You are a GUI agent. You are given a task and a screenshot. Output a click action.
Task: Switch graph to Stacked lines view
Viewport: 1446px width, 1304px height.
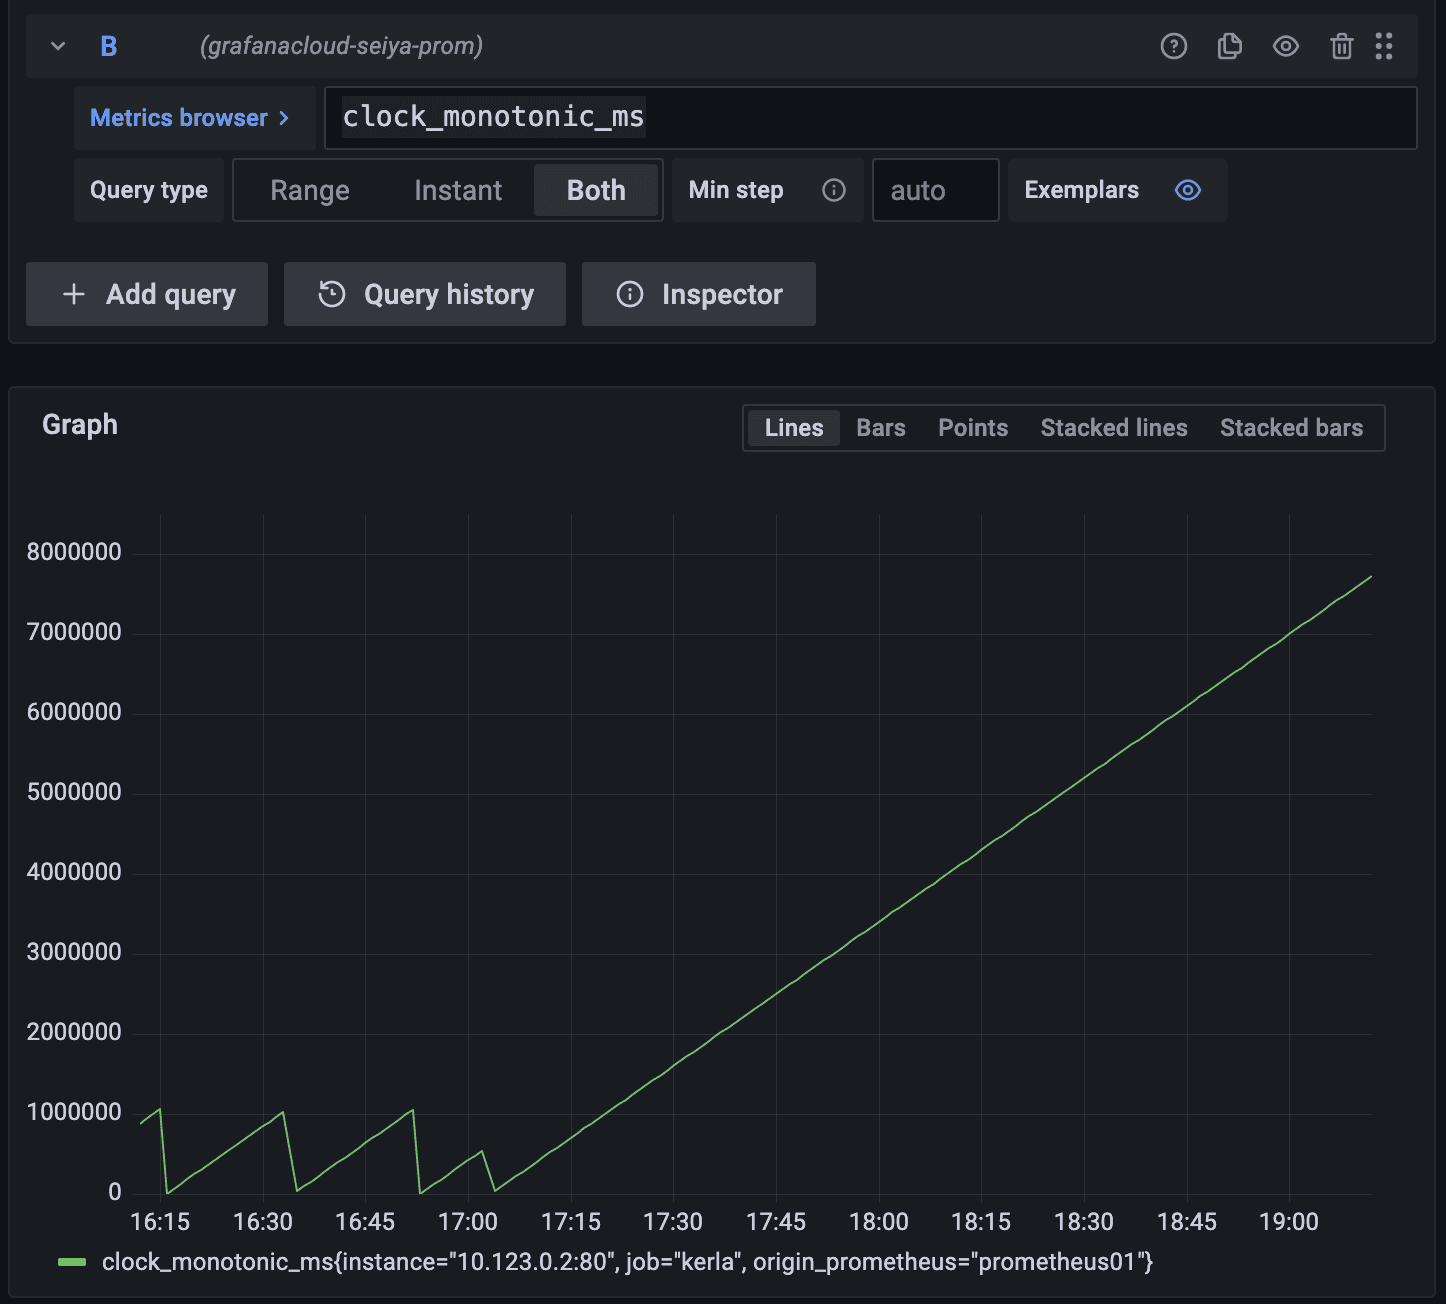point(1114,428)
